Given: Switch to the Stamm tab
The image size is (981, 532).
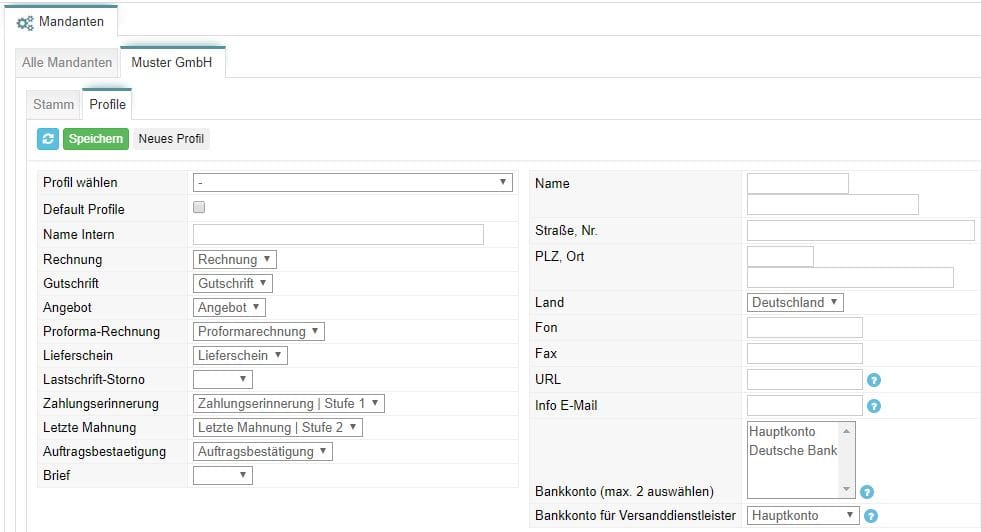Looking at the screenshot, I should coord(53,105).
